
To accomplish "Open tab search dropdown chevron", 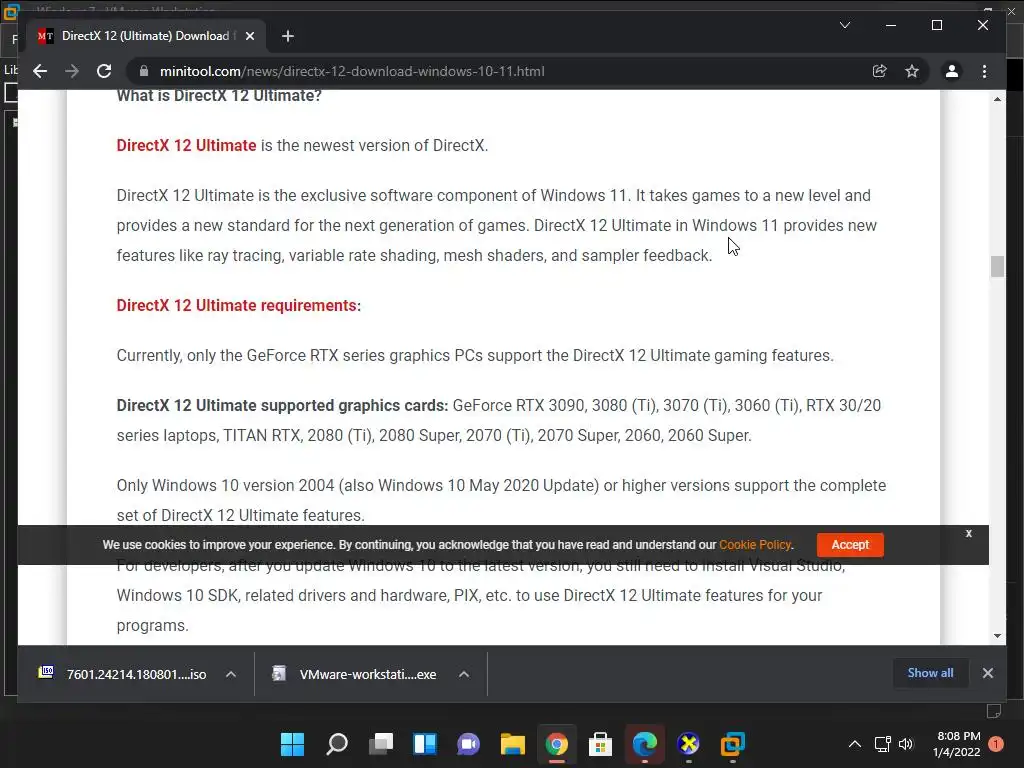I will pos(844,25).
